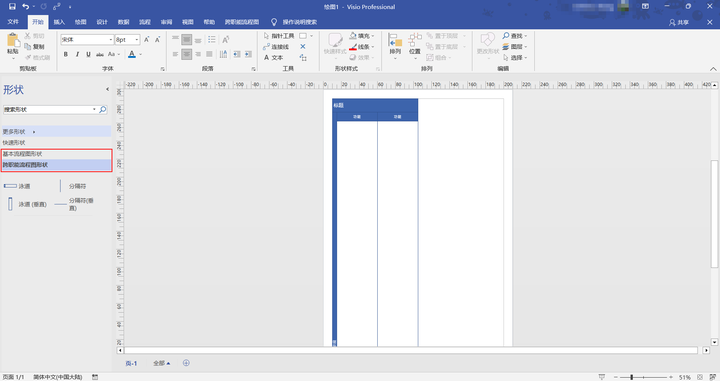720x381 pixels.
Task: Click the decrease indent icon
Action: coord(236,54)
